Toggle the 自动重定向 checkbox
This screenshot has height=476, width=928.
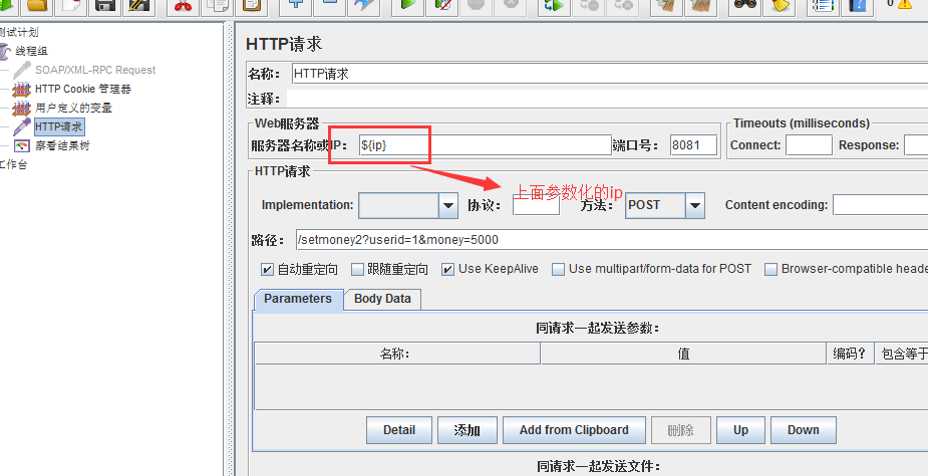coord(267,269)
